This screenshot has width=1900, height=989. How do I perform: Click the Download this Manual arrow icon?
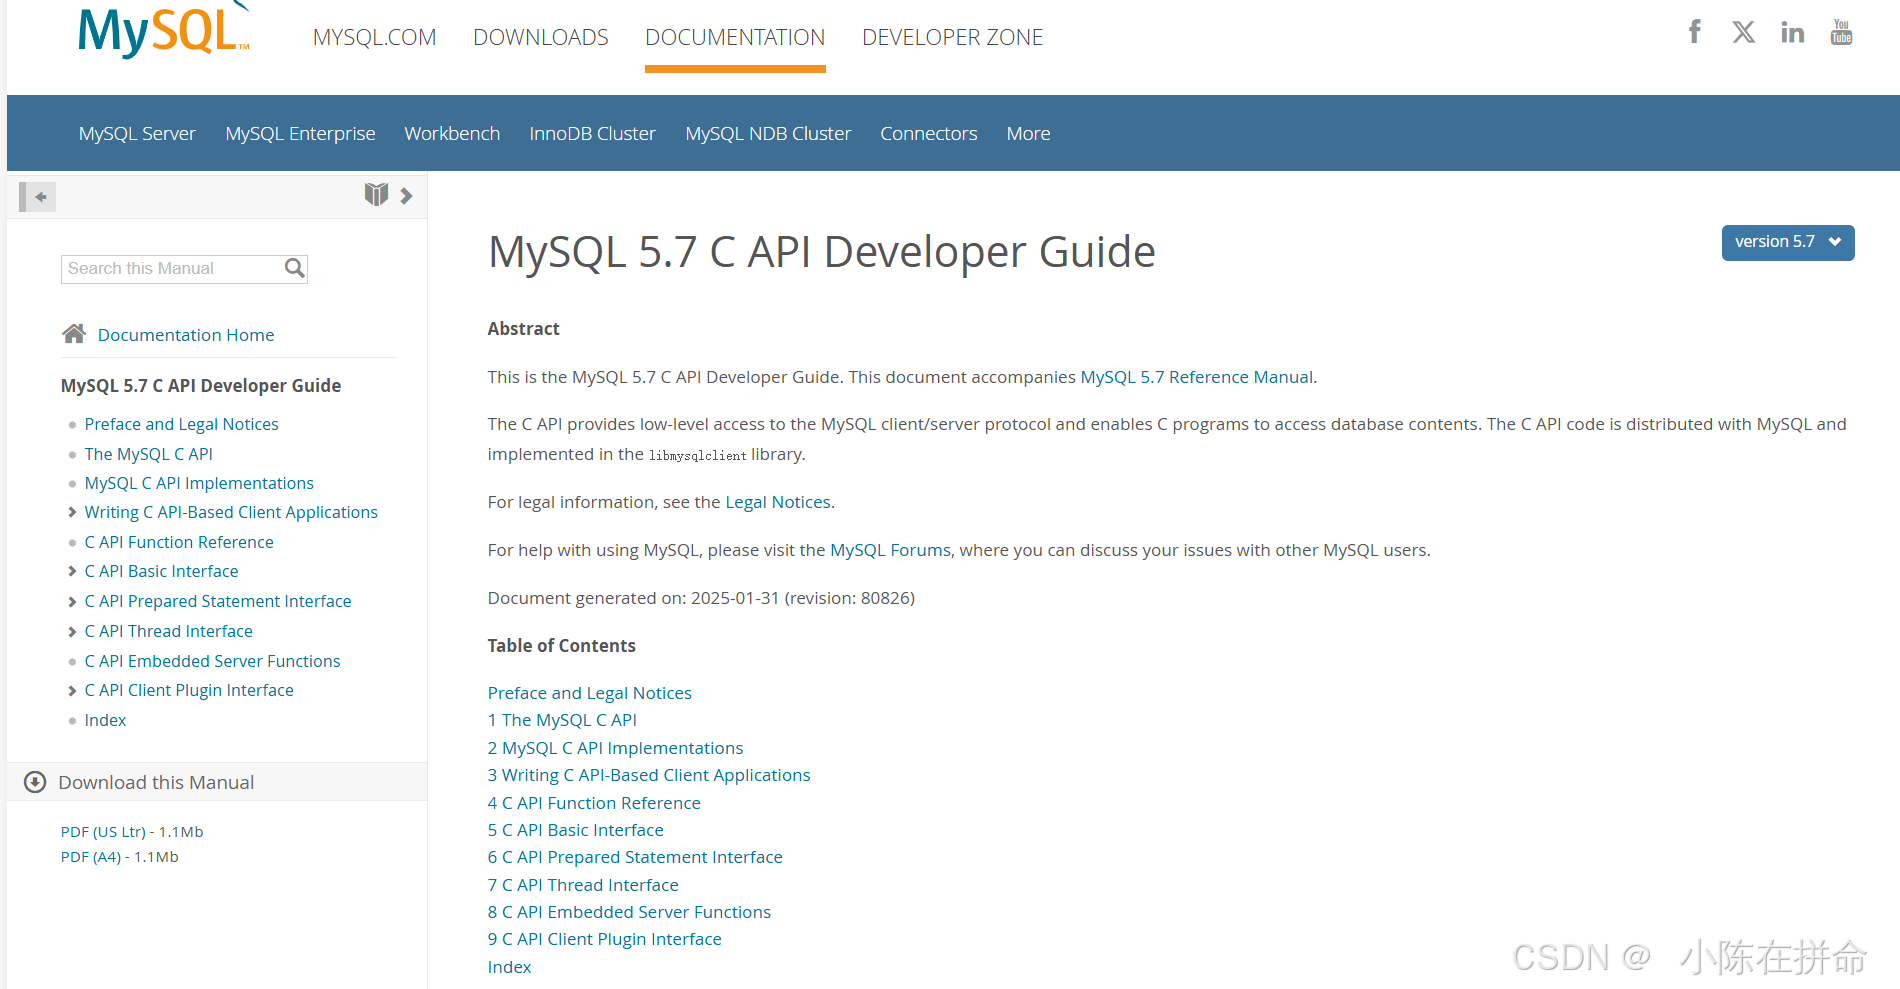35,782
